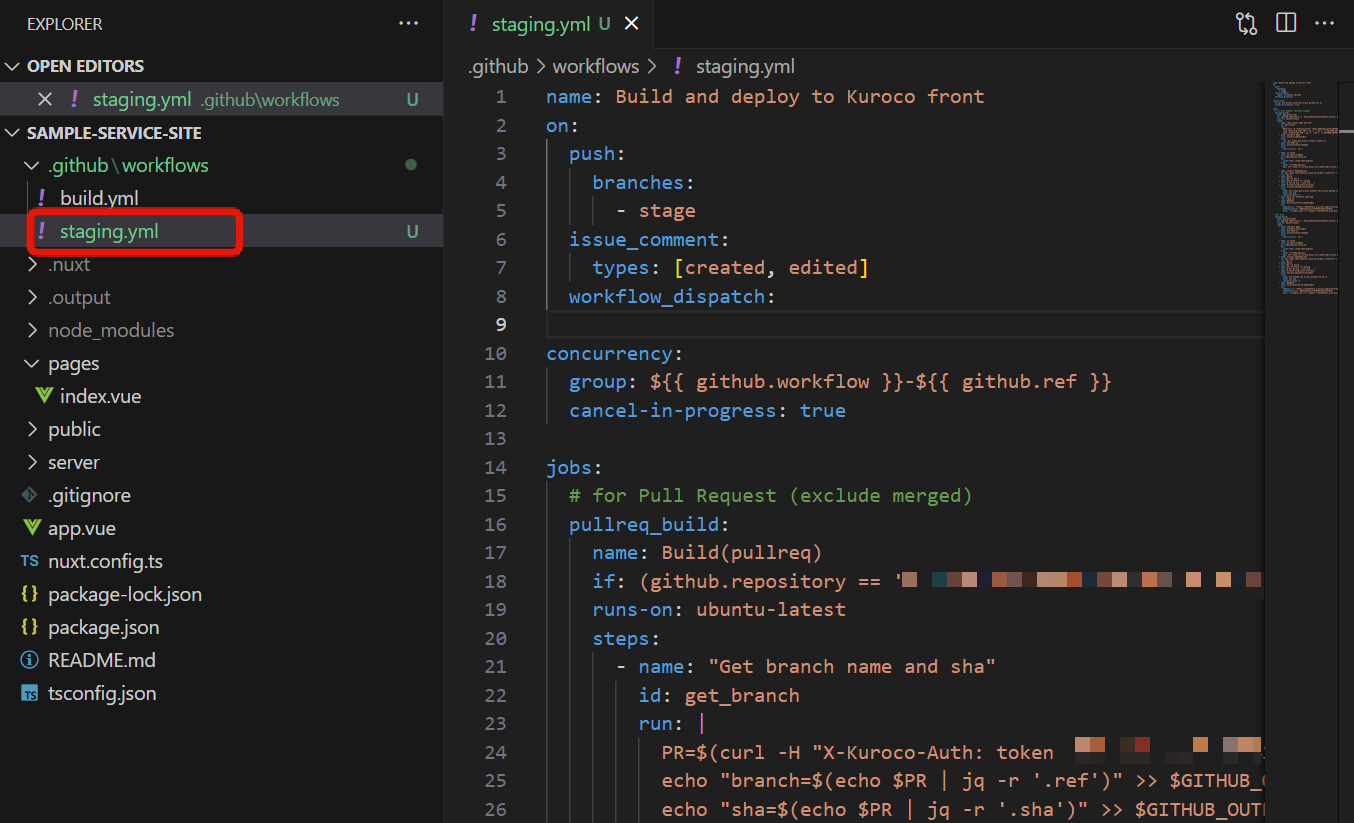Close the staging.yml editor tab
This screenshot has height=823, width=1354.
click(631, 25)
